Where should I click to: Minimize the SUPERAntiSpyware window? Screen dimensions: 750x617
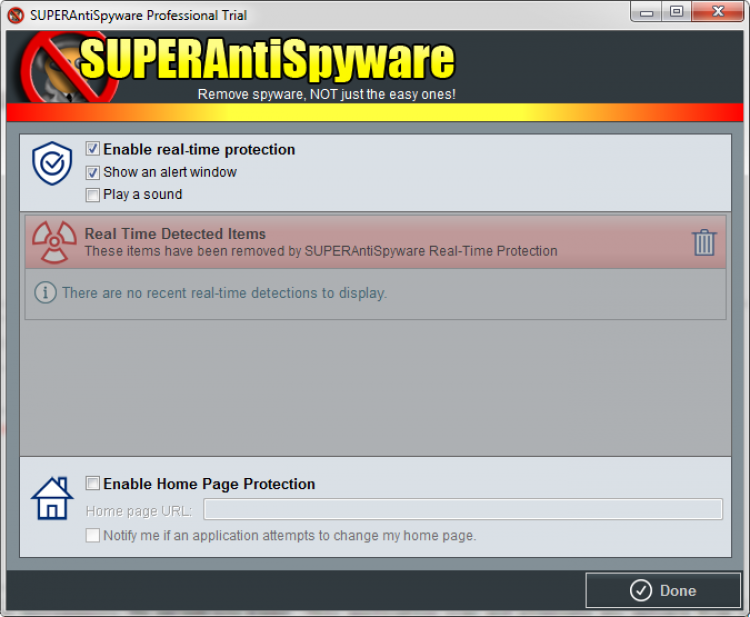646,12
